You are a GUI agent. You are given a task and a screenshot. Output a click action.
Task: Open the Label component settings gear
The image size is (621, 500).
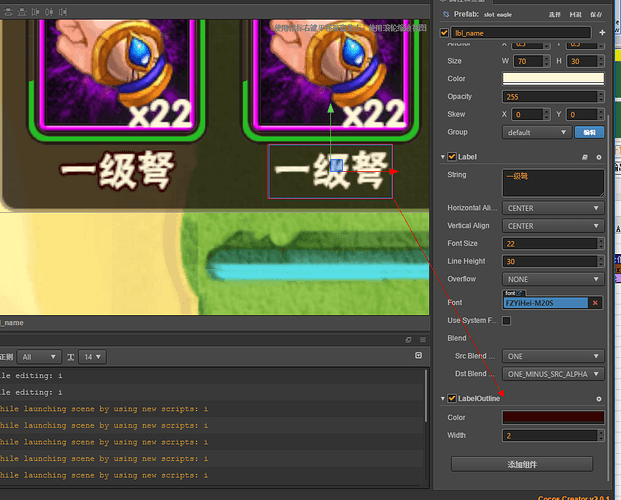coord(599,157)
